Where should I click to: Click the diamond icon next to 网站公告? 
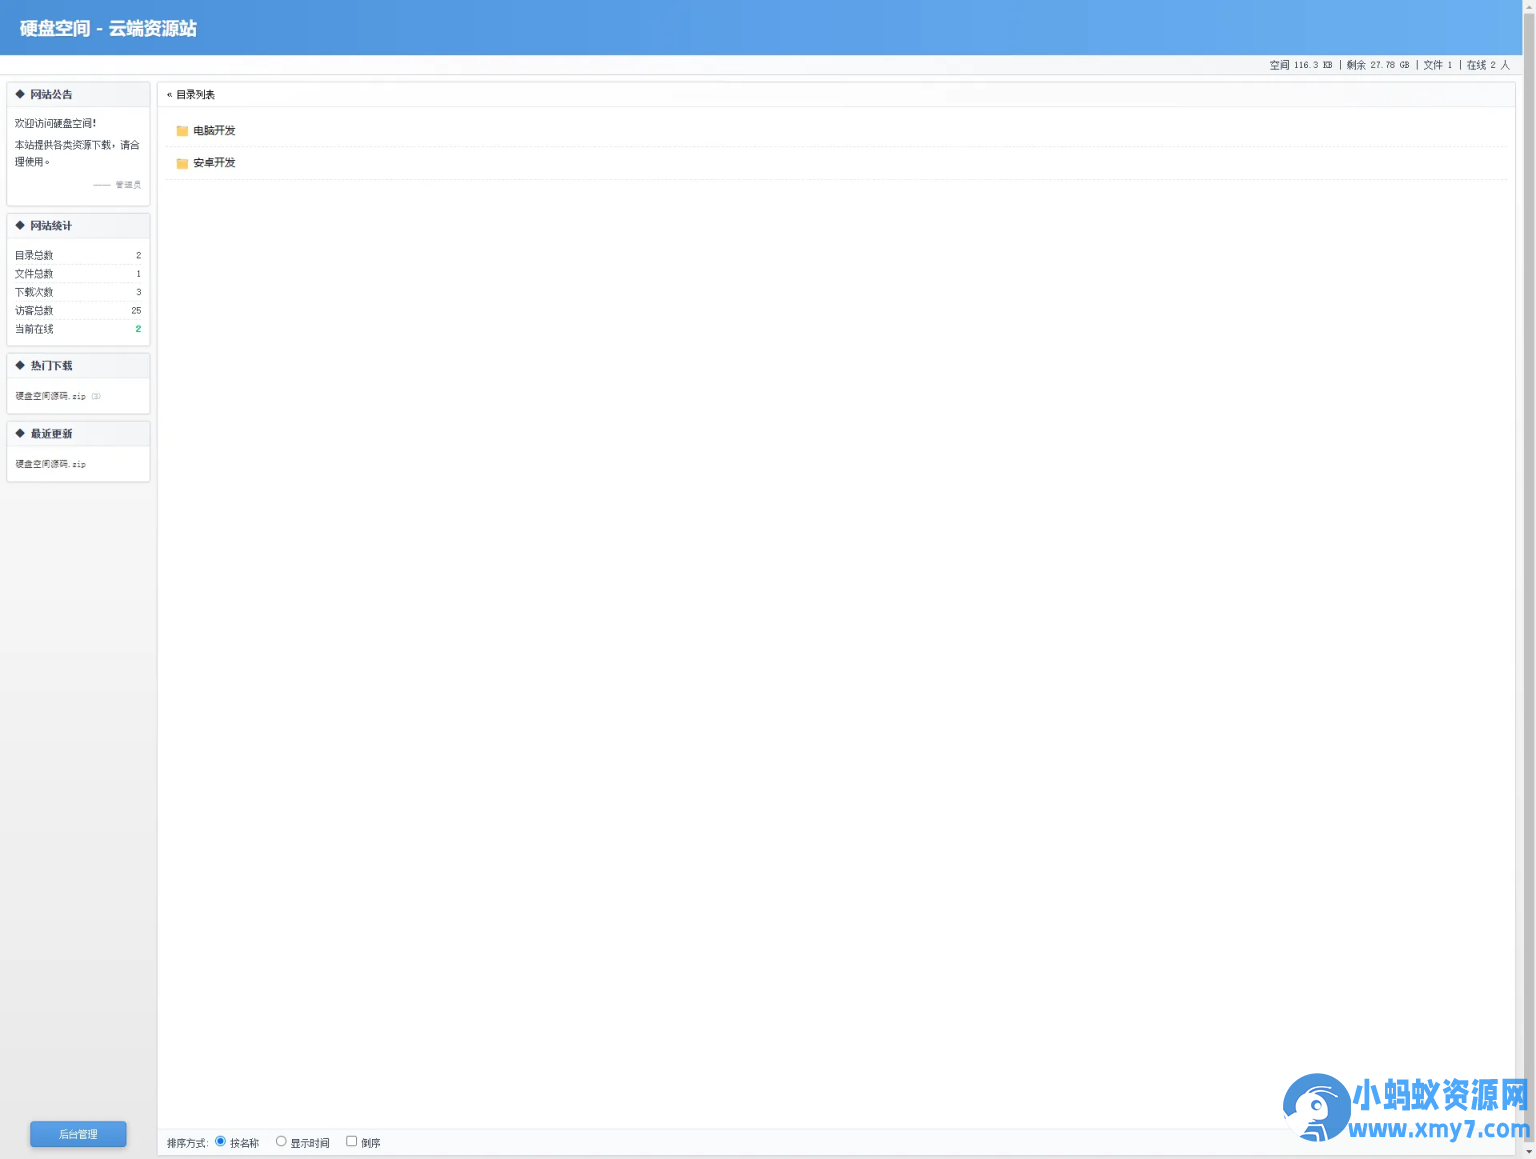pyautogui.click(x=20, y=94)
